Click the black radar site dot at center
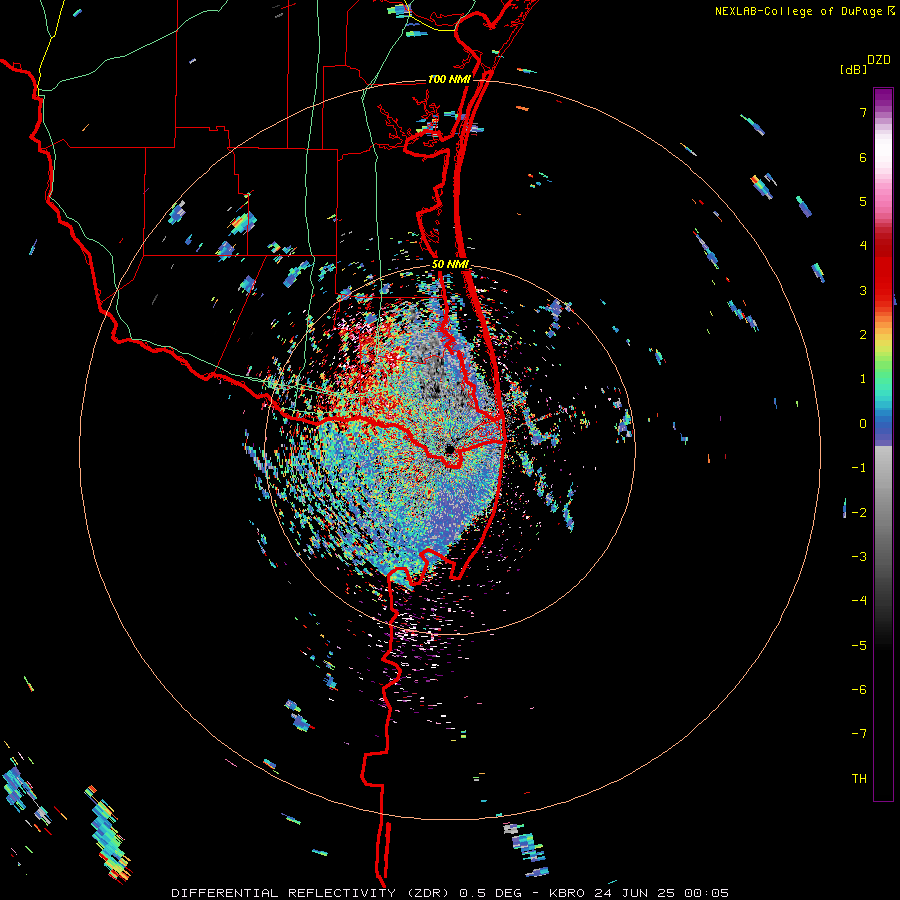This screenshot has height=900, width=900. (x=449, y=448)
